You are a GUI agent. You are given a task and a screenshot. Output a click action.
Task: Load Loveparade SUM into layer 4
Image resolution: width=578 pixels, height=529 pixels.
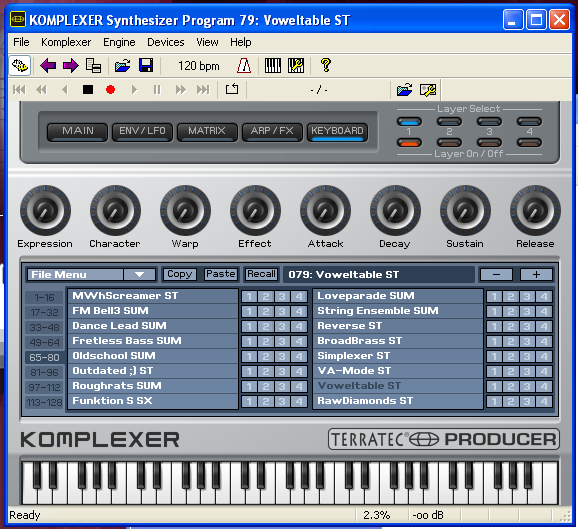point(544,297)
